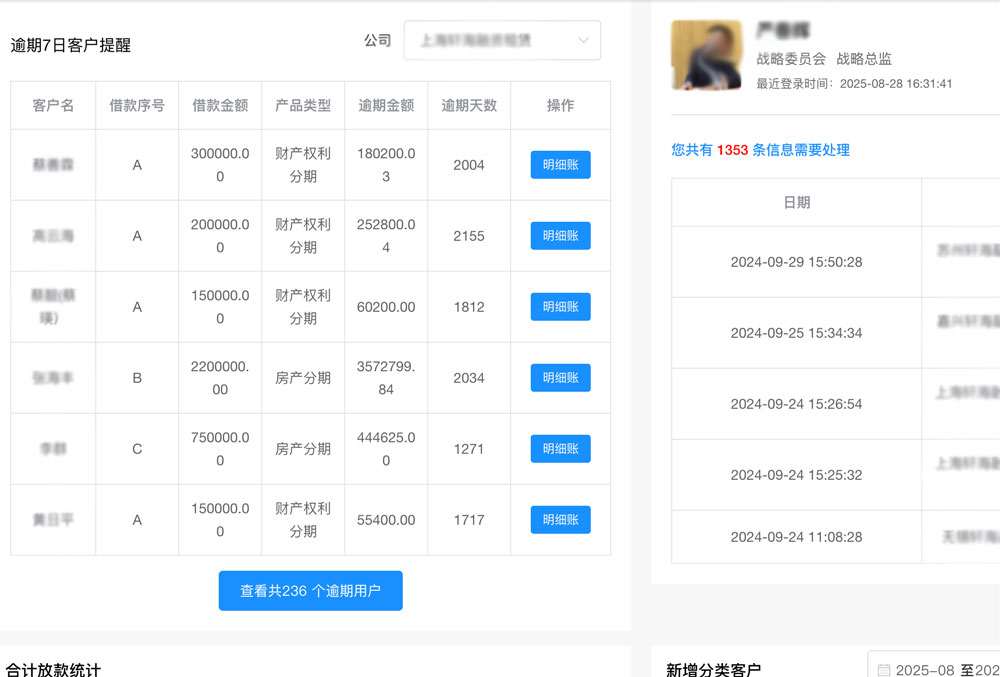Open the 2024-09-24 15:26:54 message row

click(796, 404)
